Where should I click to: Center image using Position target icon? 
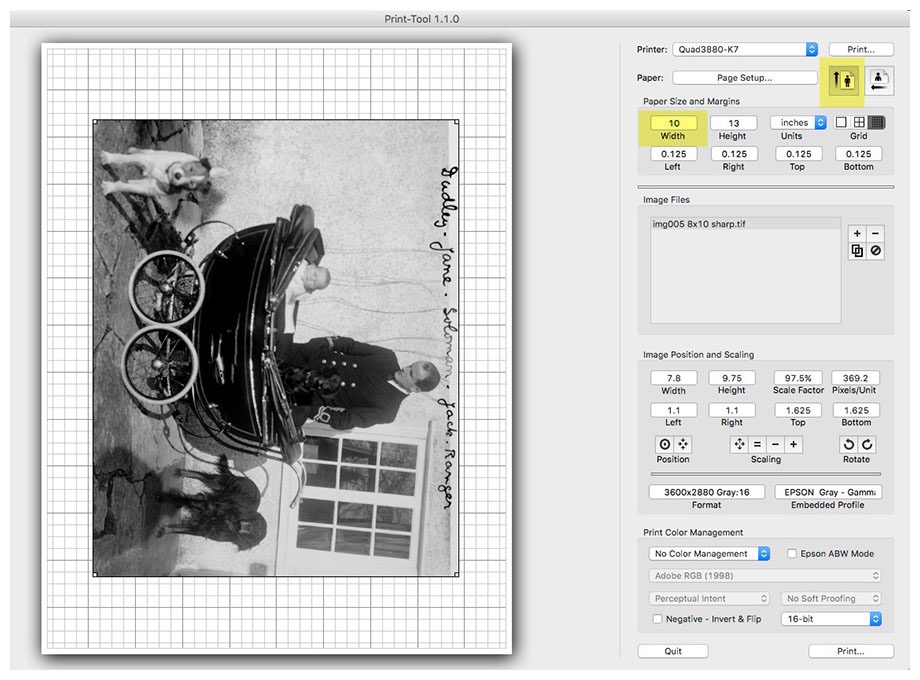pos(664,444)
